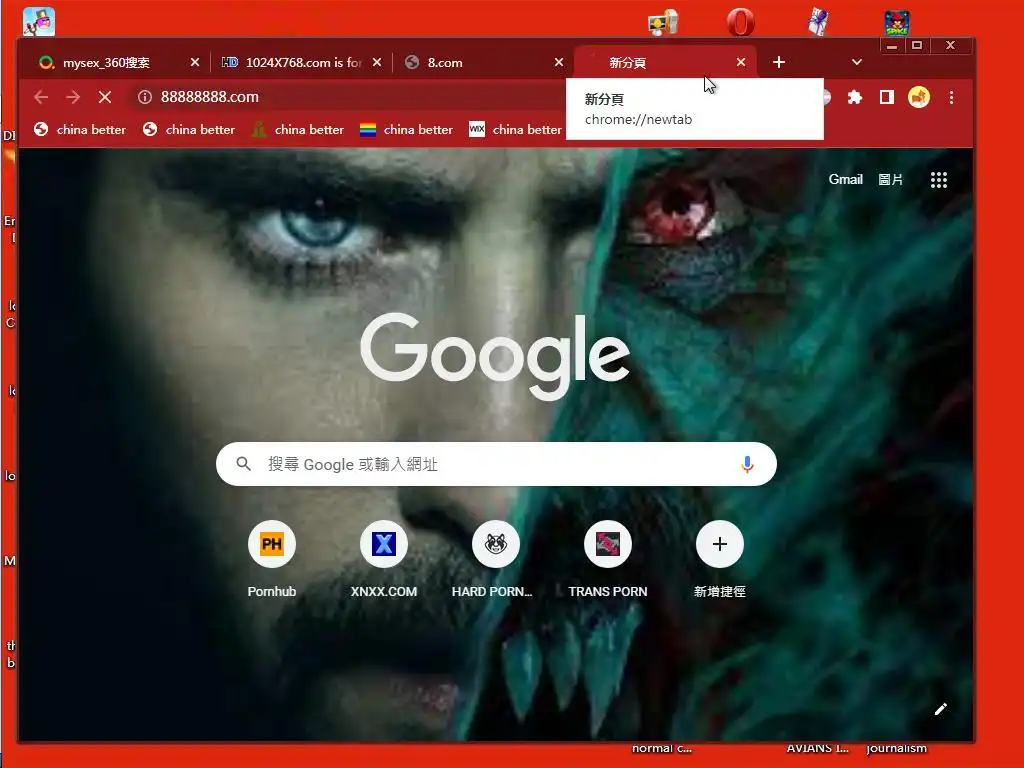Viewport: 1024px width, 768px height.
Task: Go forward to next page
Action: coord(73,97)
